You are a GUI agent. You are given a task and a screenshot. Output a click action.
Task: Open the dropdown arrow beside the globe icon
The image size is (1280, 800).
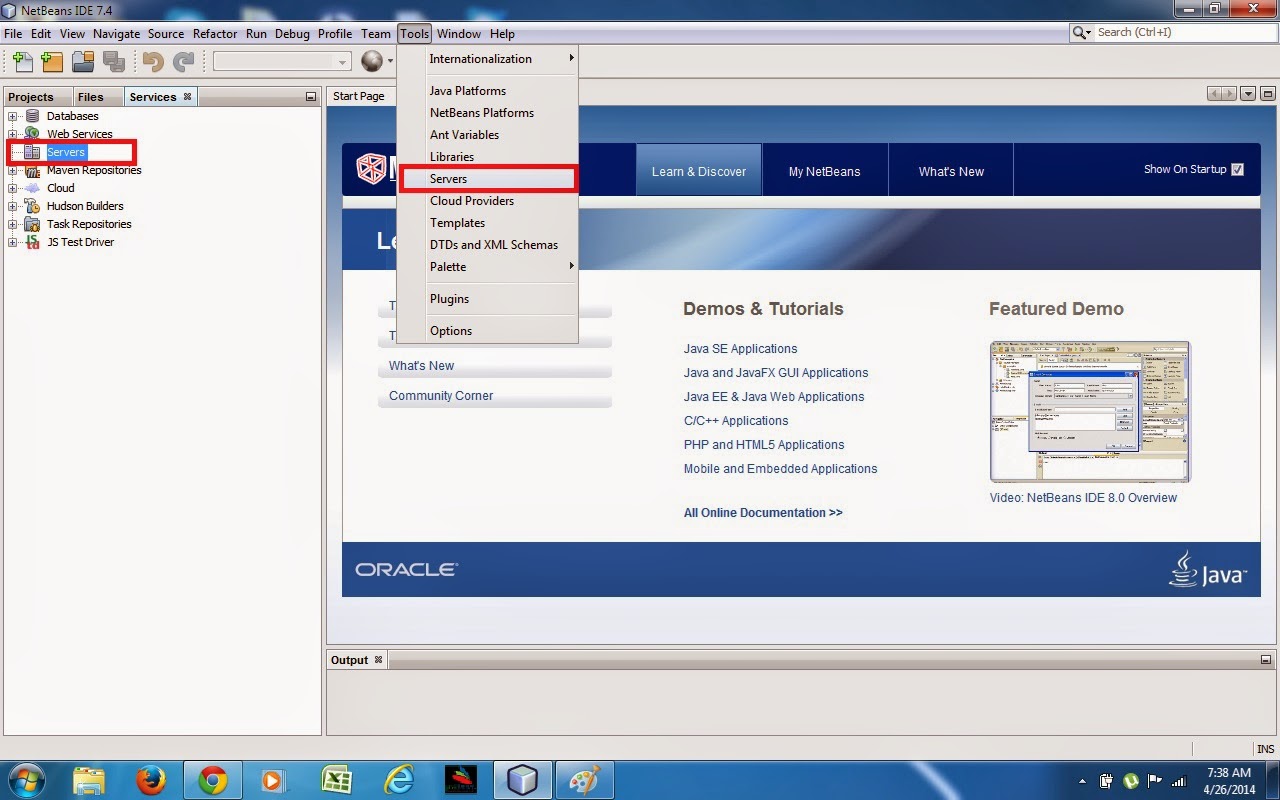(390, 61)
